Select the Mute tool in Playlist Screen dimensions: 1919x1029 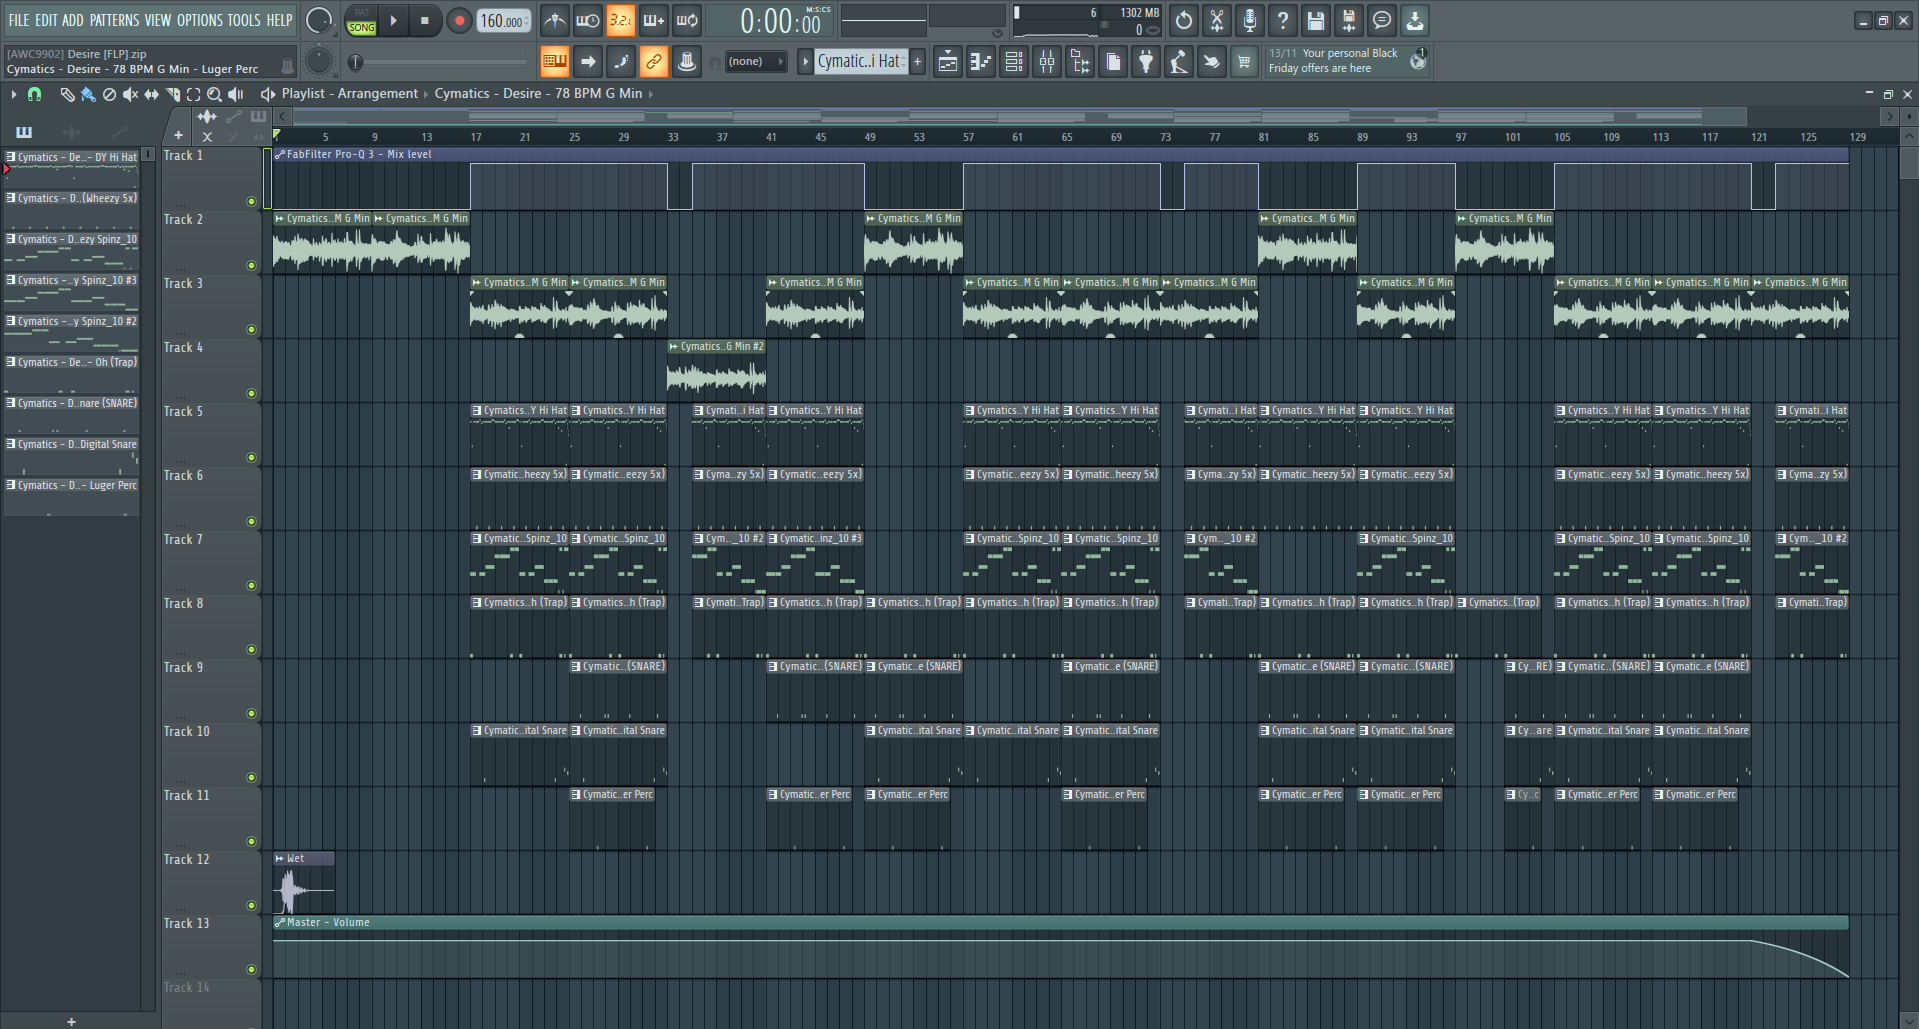[x=130, y=94]
